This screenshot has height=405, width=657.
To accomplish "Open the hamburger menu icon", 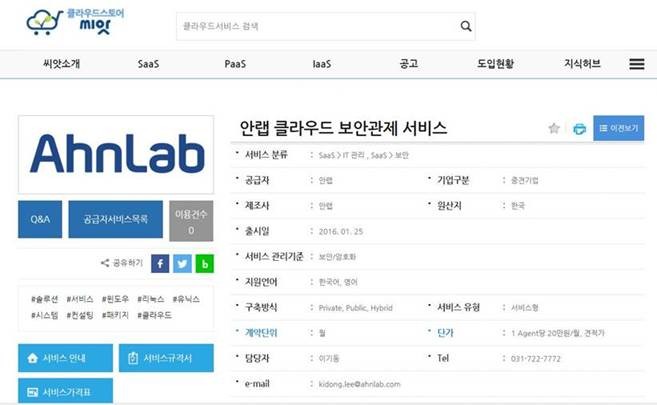I will (637, 64).
